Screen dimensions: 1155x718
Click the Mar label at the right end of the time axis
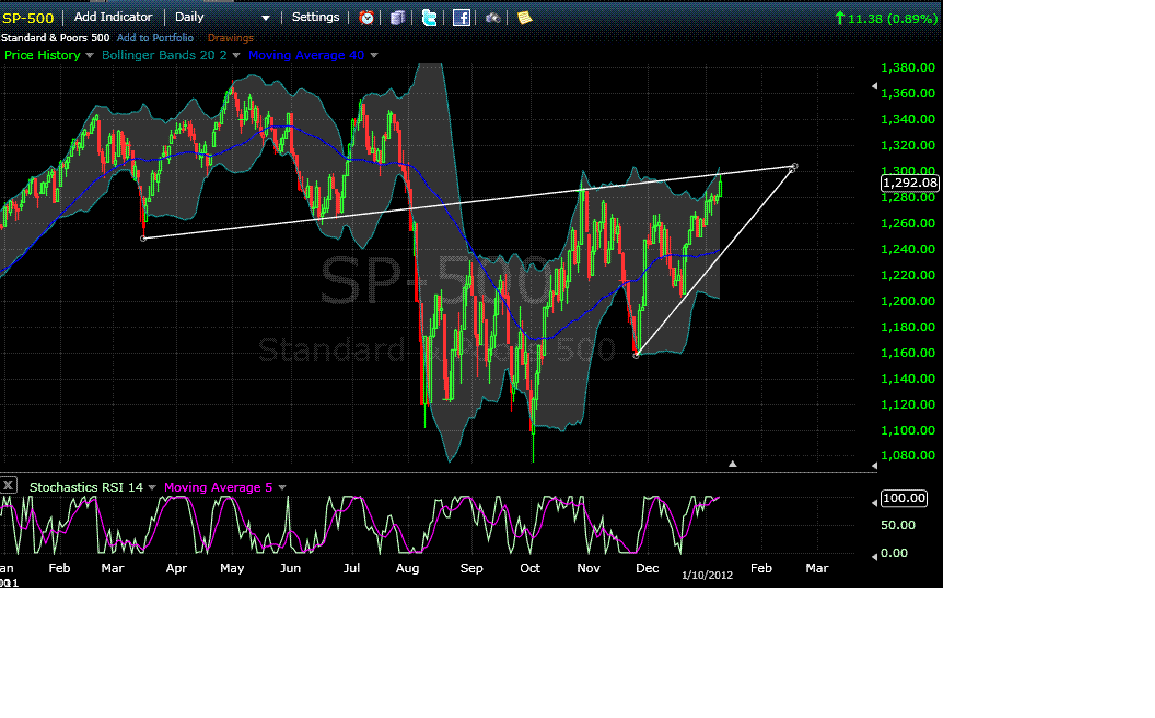click(817, 569)
